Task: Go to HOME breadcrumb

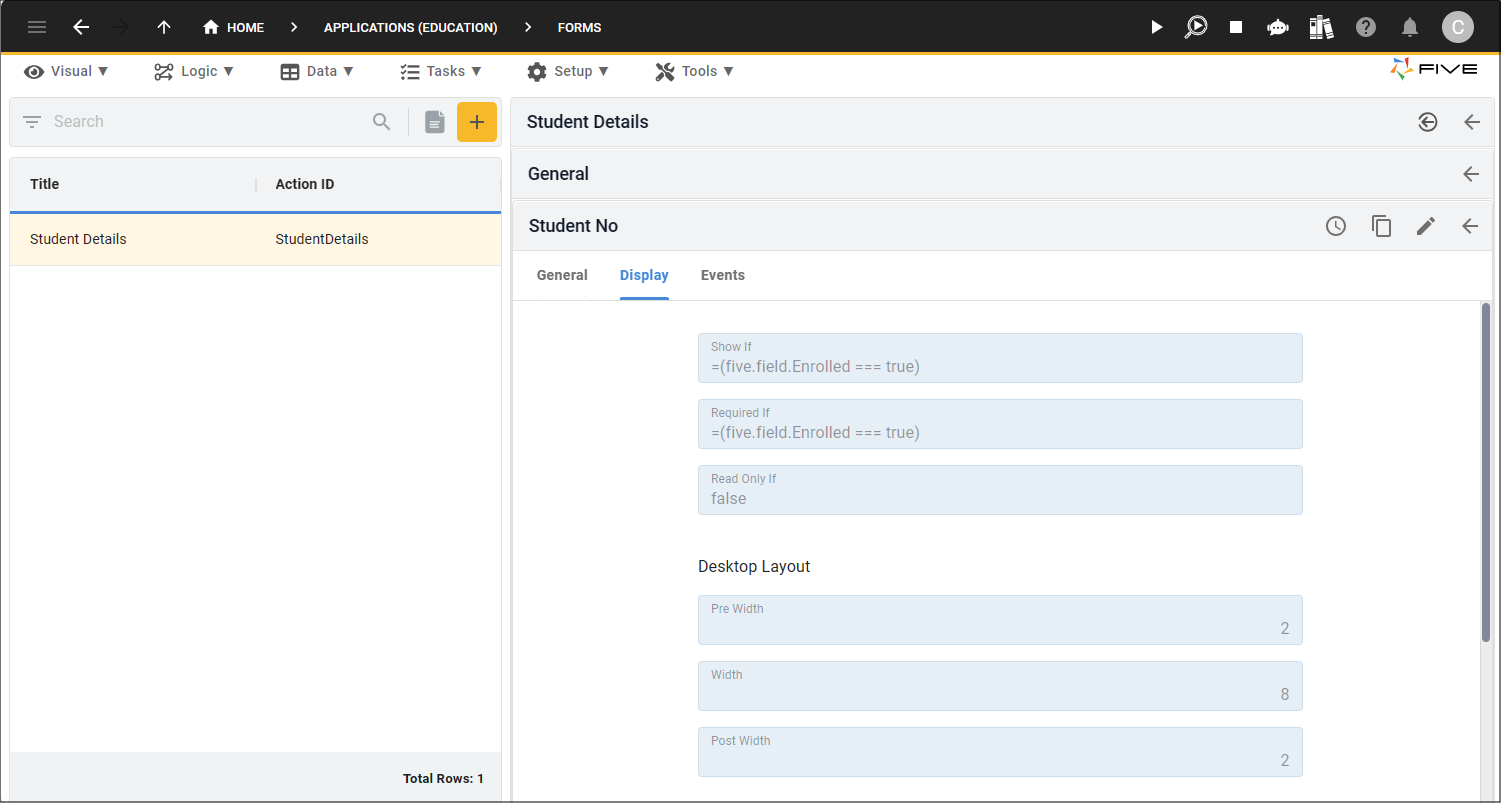Action: point(234,27)
